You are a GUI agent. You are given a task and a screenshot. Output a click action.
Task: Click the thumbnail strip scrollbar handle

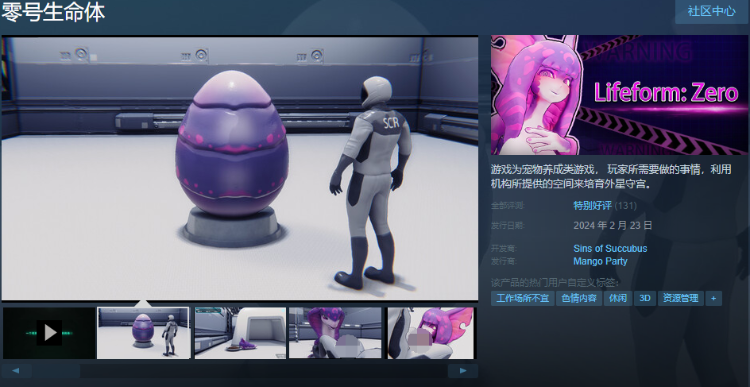click(56, 371)
